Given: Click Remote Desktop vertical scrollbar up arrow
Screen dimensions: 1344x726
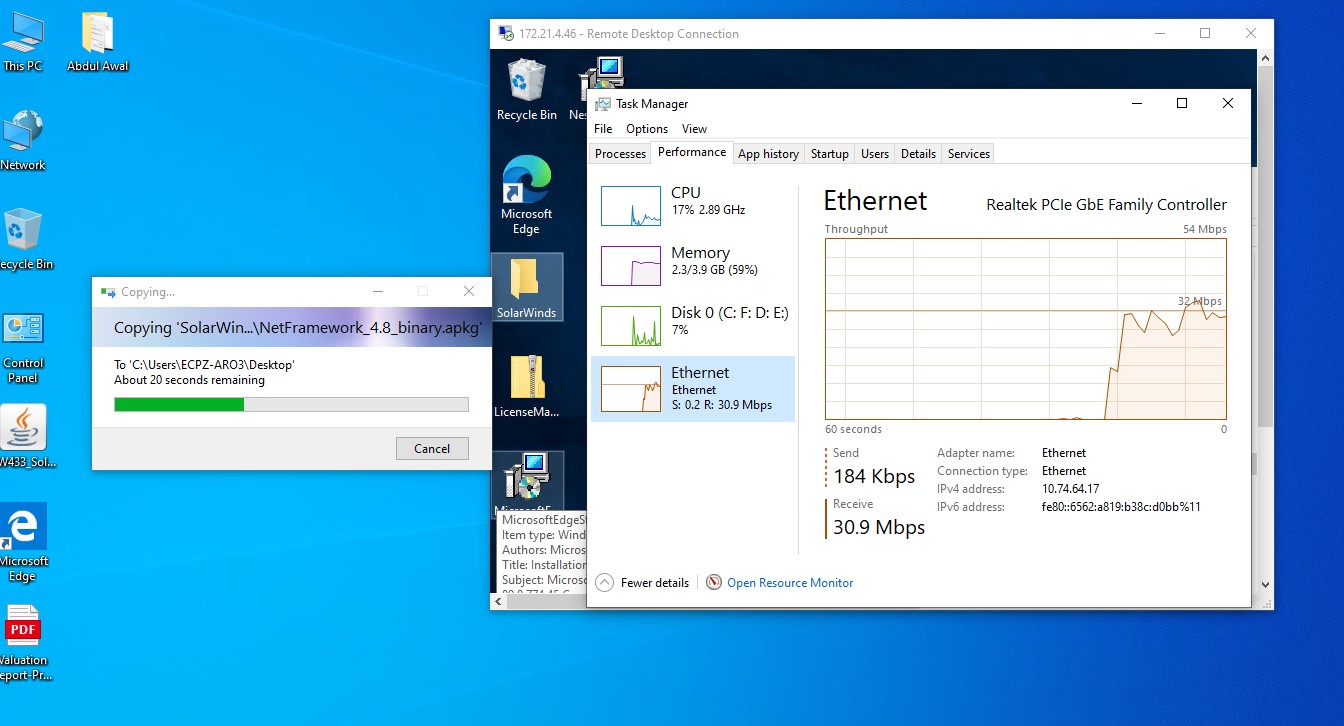Looking at the screenshot, I should (1265, 59).
